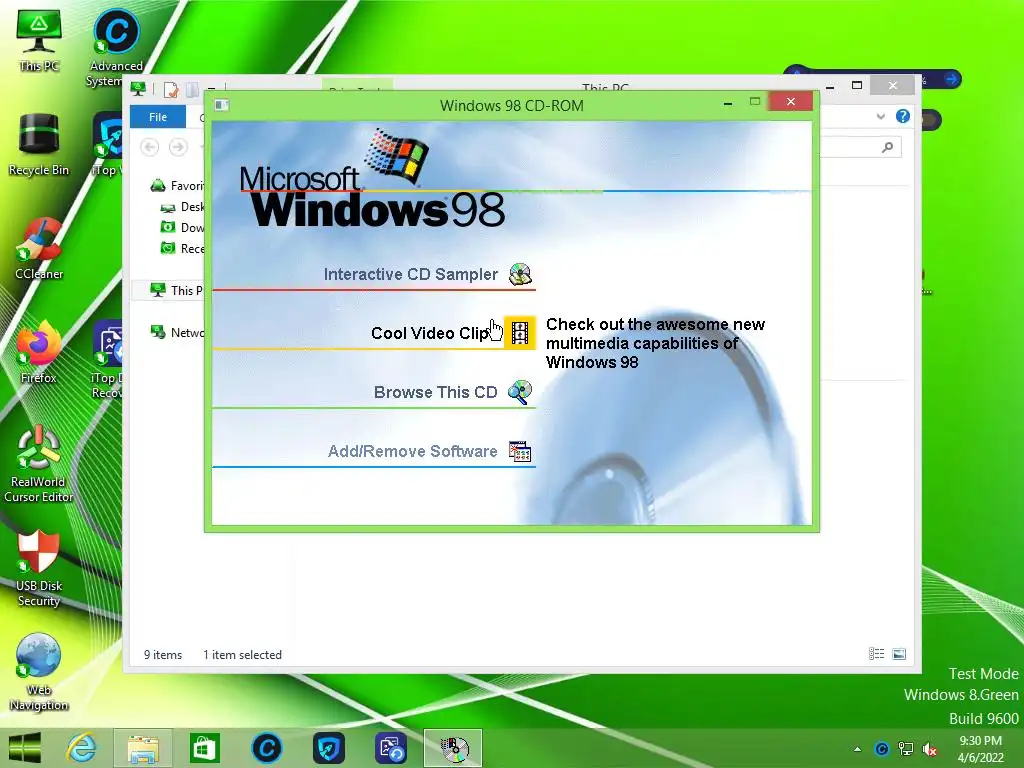Click the Properties quick access toolbar icon
1024x768 pixels.
coord(170,89)
